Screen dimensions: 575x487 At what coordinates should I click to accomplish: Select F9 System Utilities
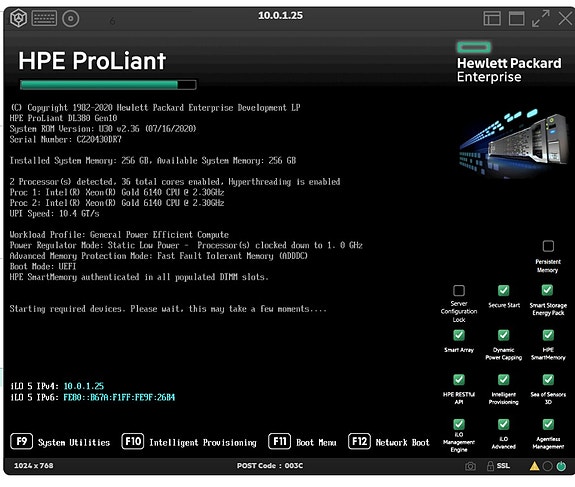click(60, 442)
